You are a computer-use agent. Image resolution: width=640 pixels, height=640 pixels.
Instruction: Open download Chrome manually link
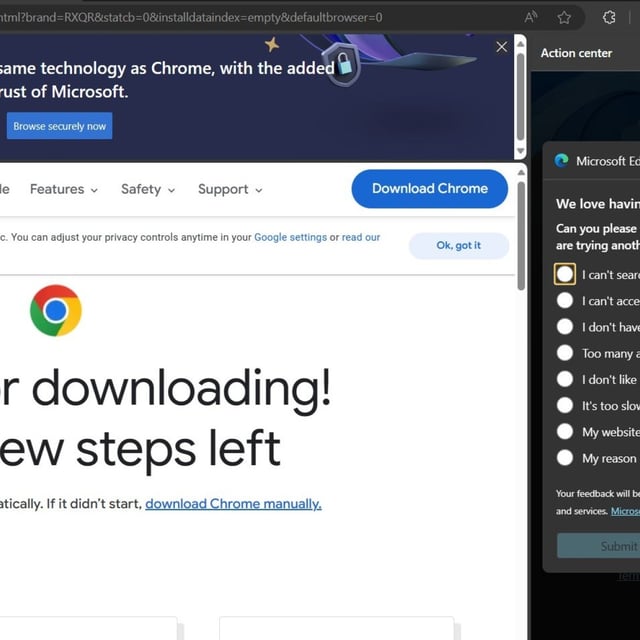click(x=233, y=504)
